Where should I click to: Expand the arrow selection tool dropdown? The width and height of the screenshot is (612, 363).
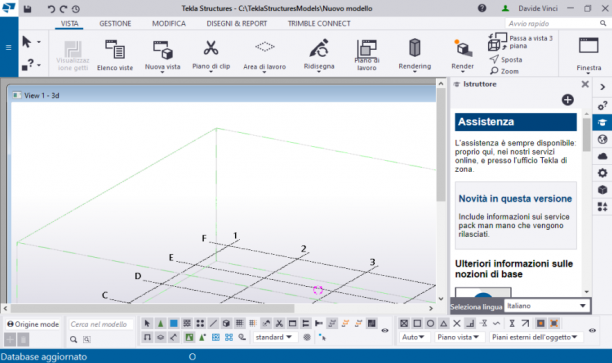39,42
